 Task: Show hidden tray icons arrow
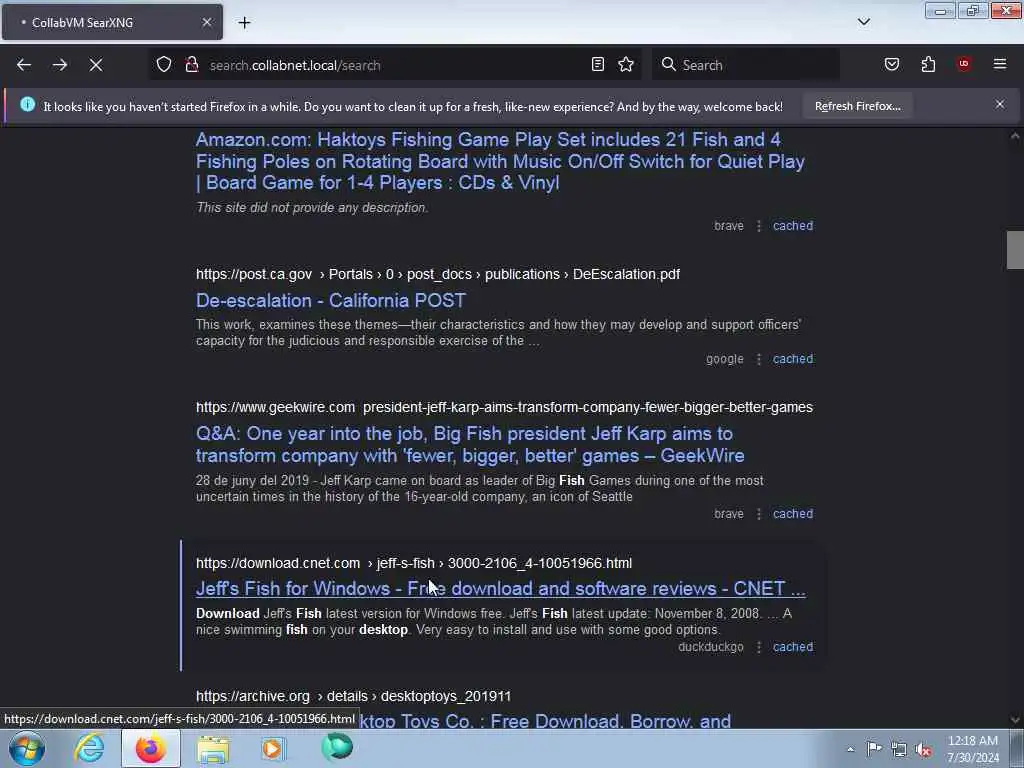tap(850, 750)
